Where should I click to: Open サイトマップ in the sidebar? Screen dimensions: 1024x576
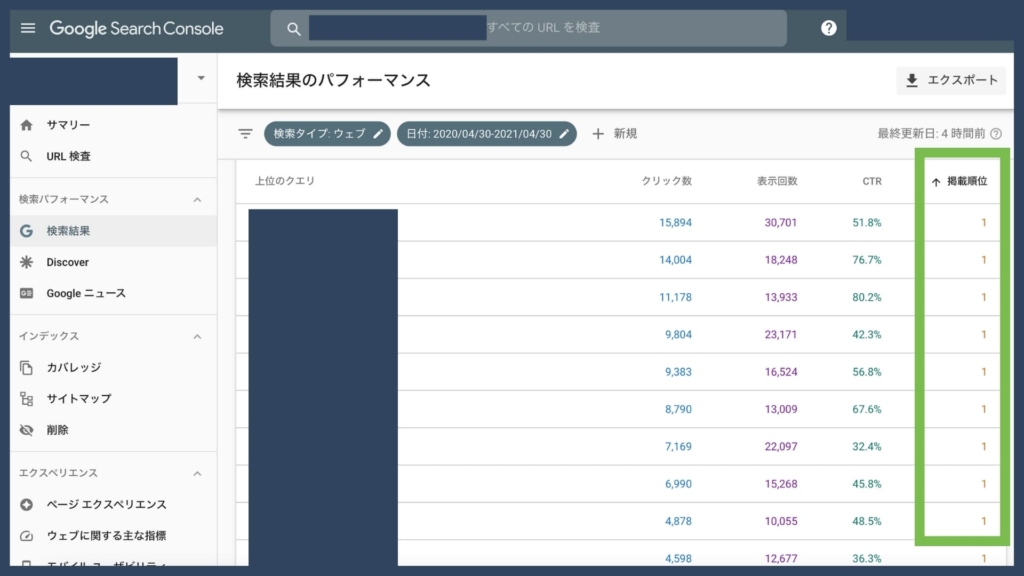coord(113,399)
